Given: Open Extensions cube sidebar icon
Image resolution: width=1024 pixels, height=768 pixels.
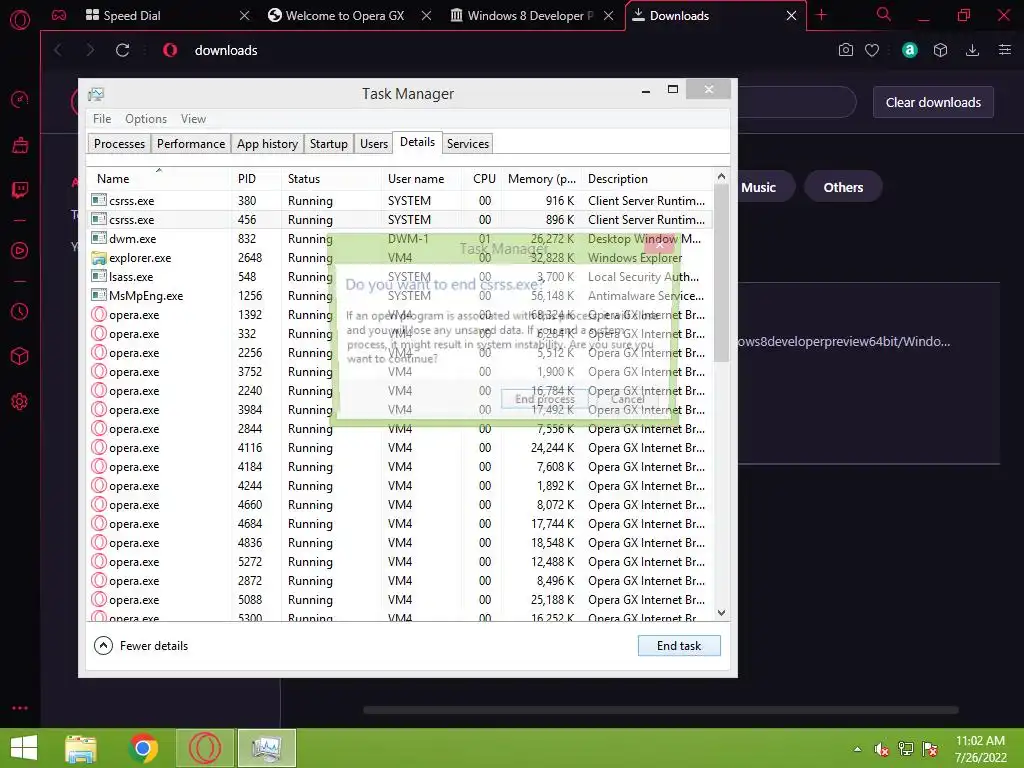Looking at the screenshot, I should click(x=20, y=356).
